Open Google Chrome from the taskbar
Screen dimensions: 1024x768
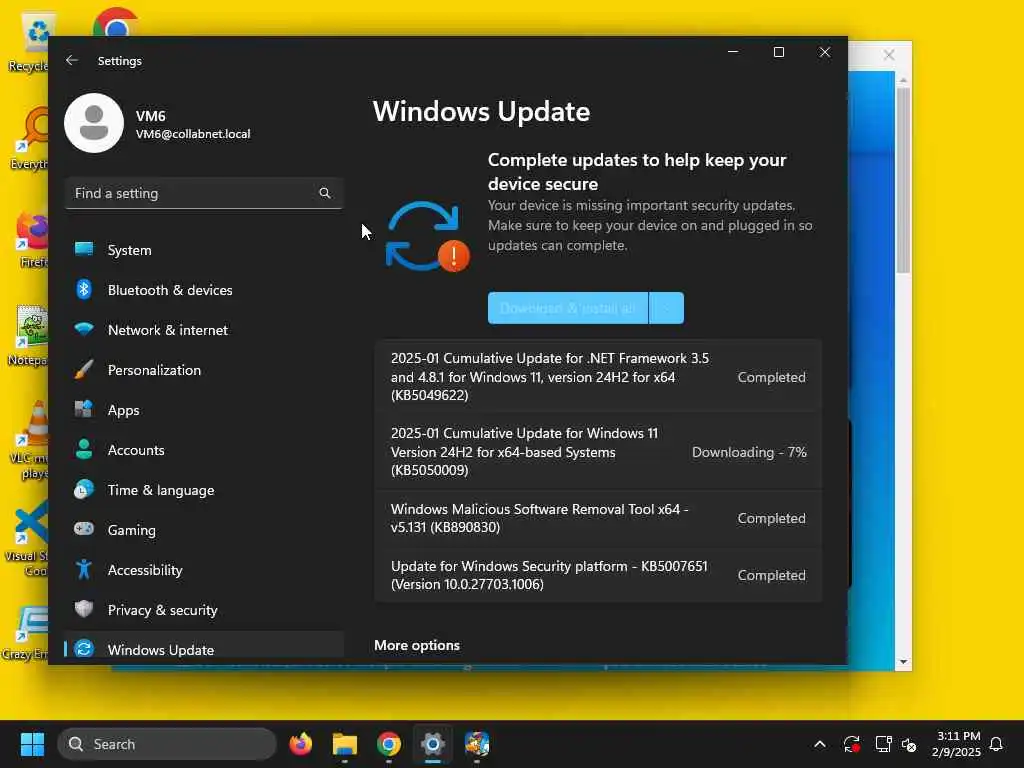pos(389,744)
